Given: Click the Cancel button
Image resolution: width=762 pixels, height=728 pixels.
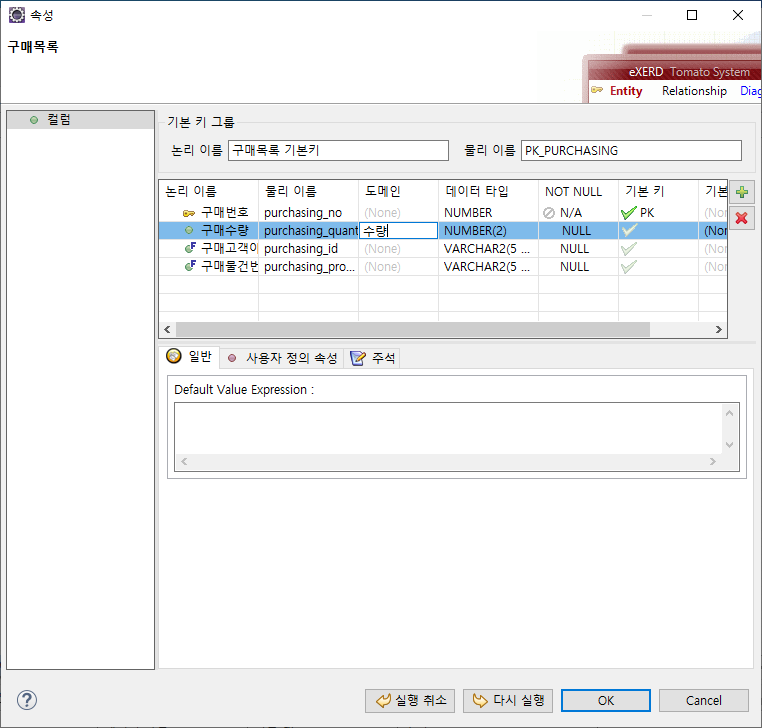Looking at the screenshot, I should (x=704, y=700).
